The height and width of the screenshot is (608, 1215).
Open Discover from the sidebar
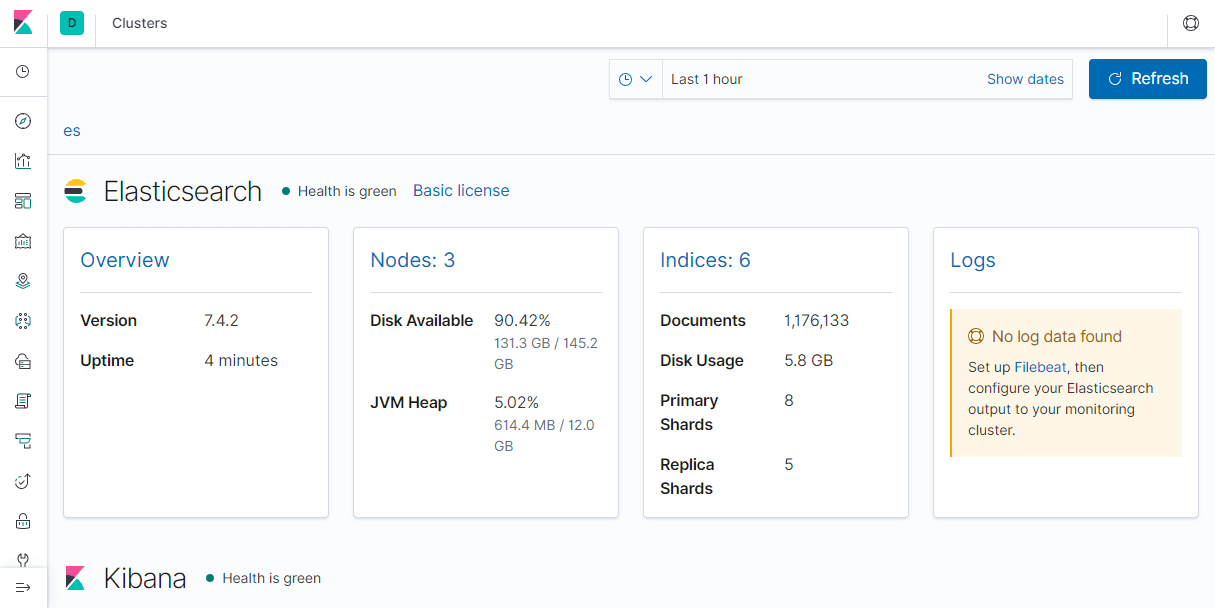(23, 121)
